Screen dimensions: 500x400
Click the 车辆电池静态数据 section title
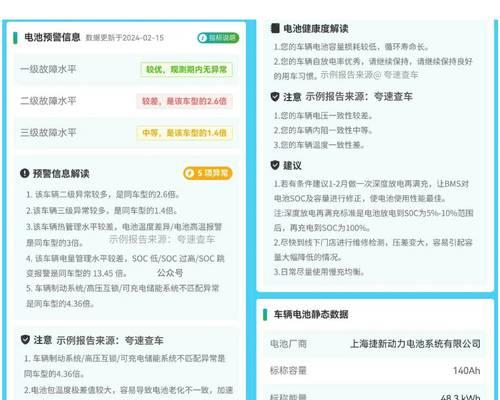pyautogui.click(x=311, y=314)
